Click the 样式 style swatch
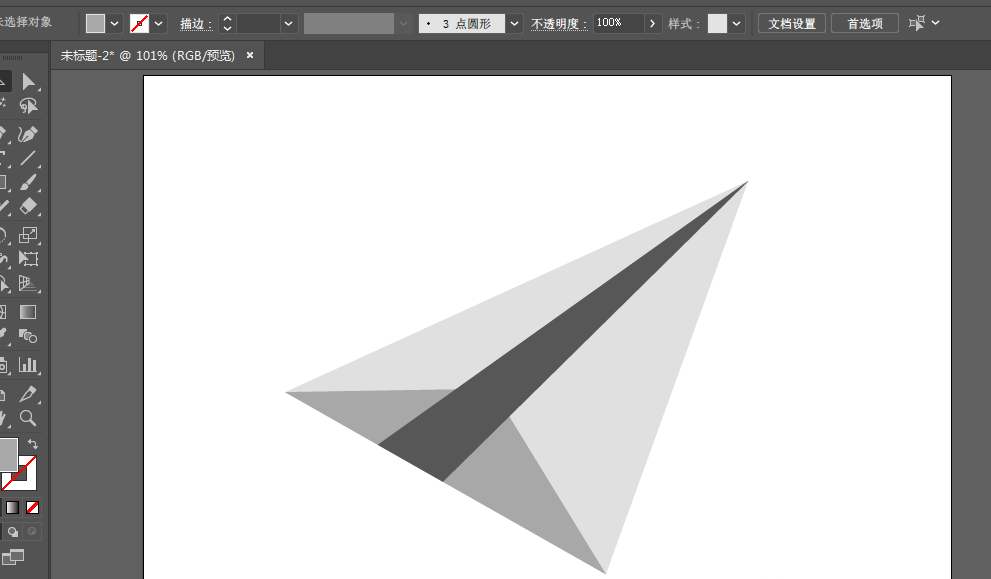991x579 pixels. click(x=717, y=23)
